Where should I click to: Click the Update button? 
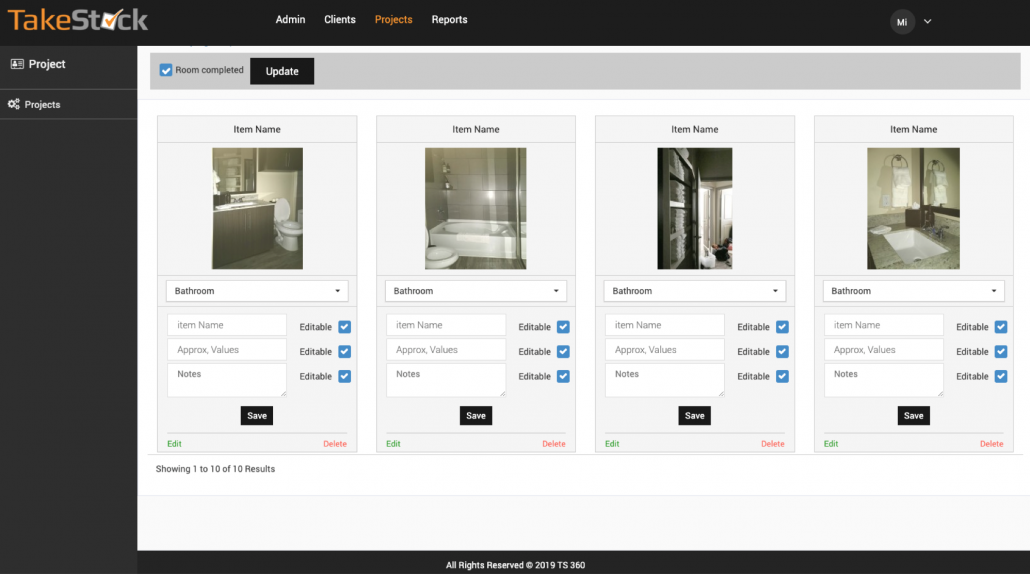point(282,71)
